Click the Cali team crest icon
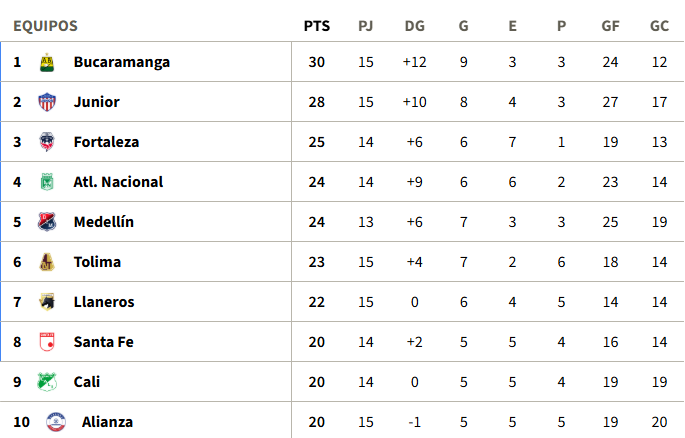Screen dimensions: 685x438 pos(46,382)
